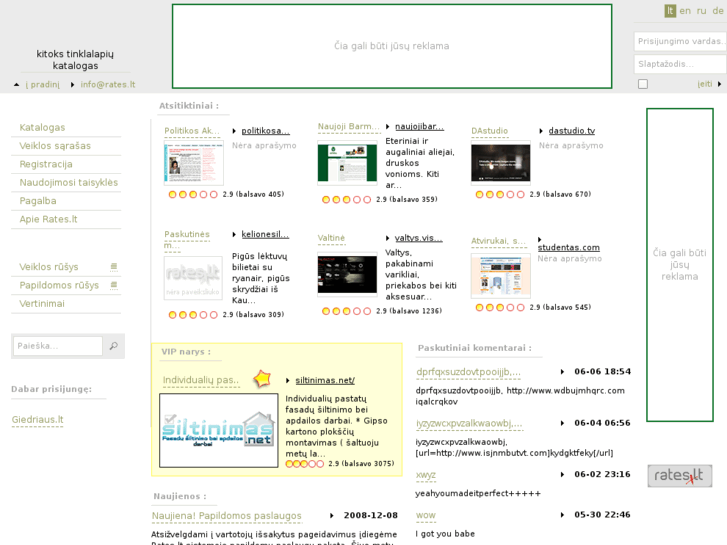The width and height of the screenshot is (727, 545).
Task: Expand the Veiklos rūšys menu
Action: (49, 267)
